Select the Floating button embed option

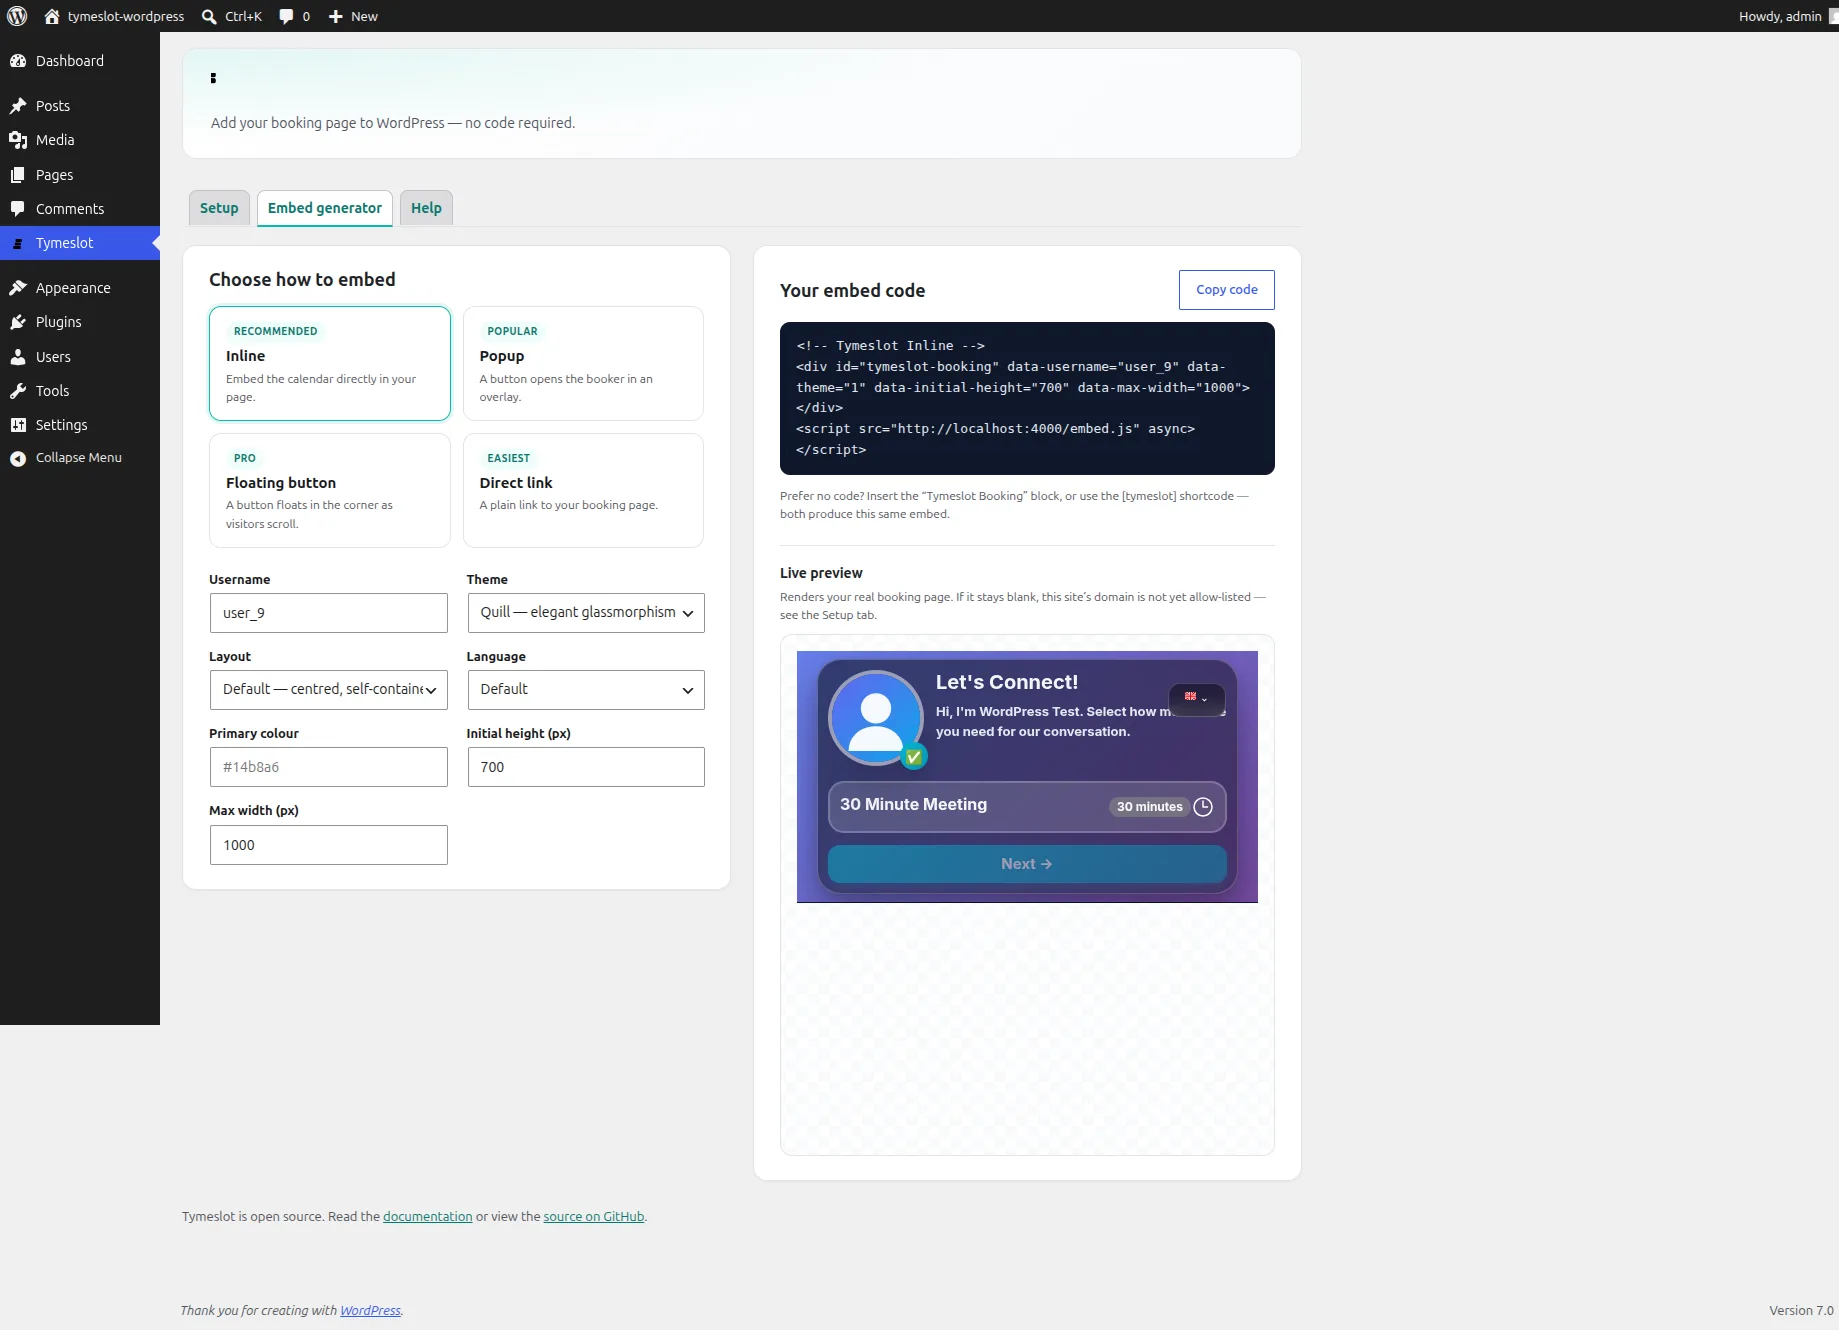point(330,490)
